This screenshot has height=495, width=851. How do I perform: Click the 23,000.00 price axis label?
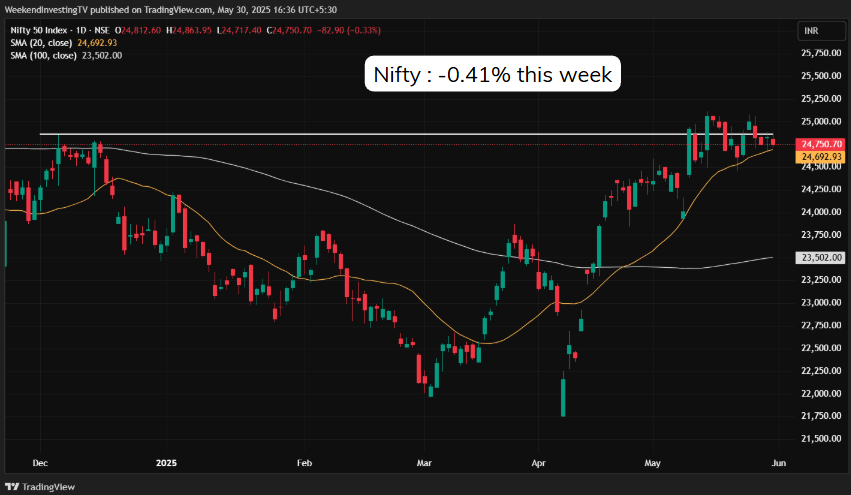point(821,302)
